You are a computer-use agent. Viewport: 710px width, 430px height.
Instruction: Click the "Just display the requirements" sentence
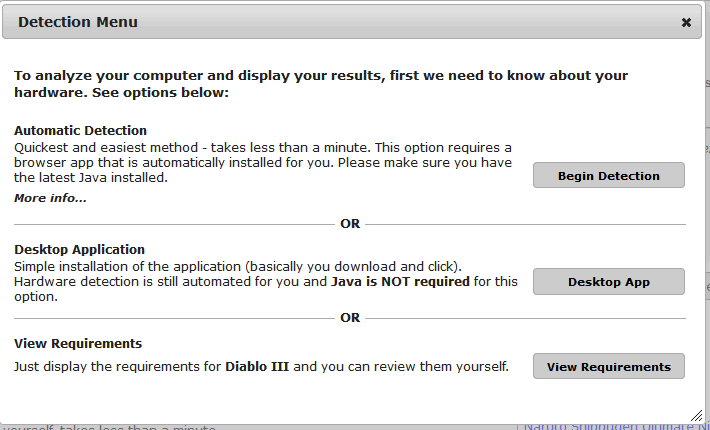click(x=261, y=366)
